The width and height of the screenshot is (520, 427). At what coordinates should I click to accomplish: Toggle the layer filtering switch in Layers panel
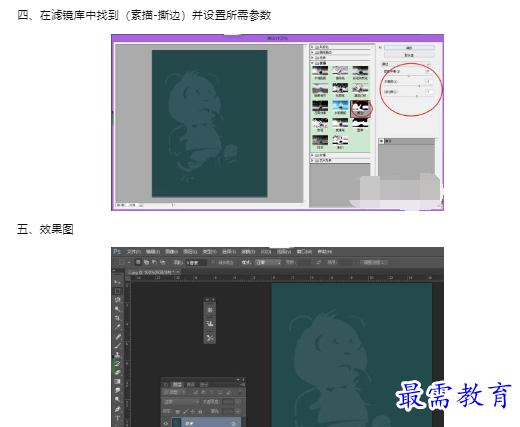click(x=240, y=393)
